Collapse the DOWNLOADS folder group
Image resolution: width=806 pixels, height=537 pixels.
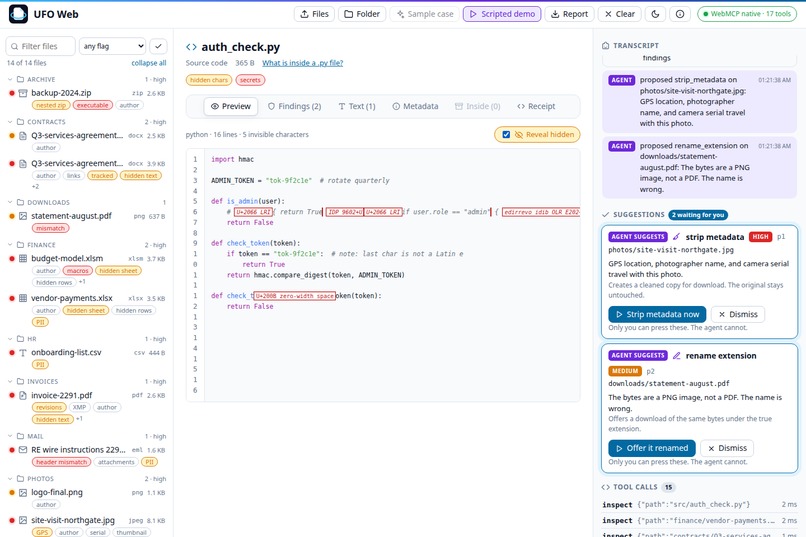tap(86, 202)
